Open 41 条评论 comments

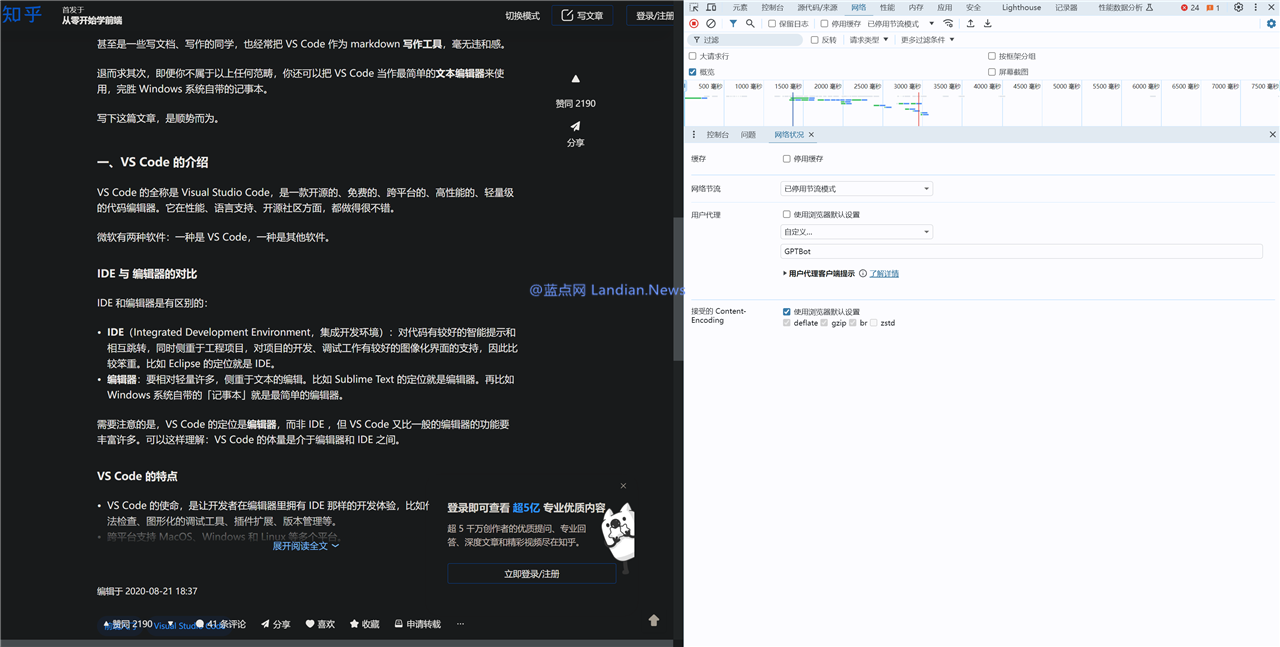[x=221, y=624]
